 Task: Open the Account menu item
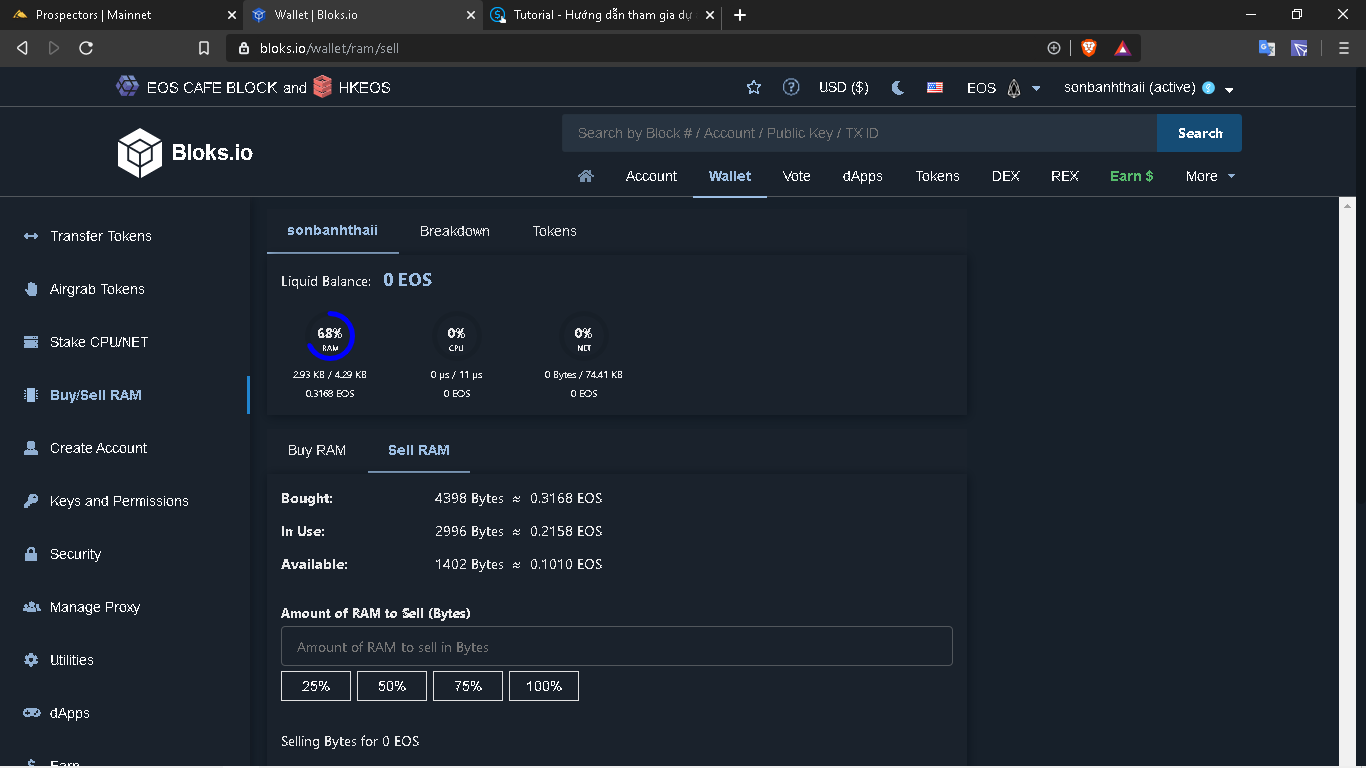(x=651, y=176)
